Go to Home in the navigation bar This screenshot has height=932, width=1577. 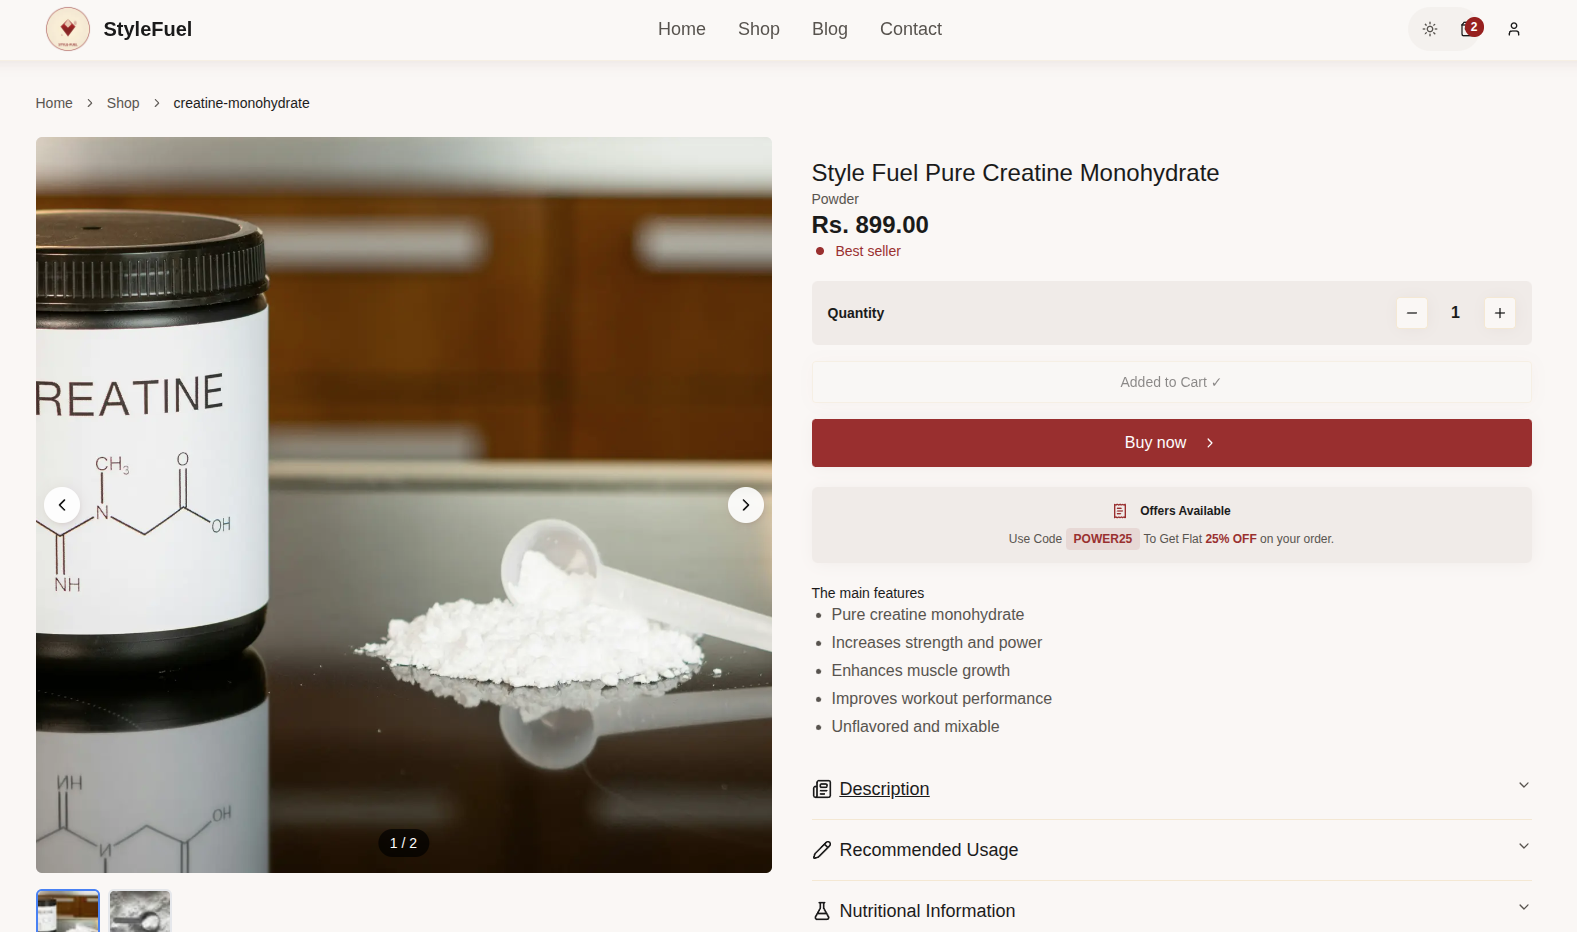click(682, 29)
